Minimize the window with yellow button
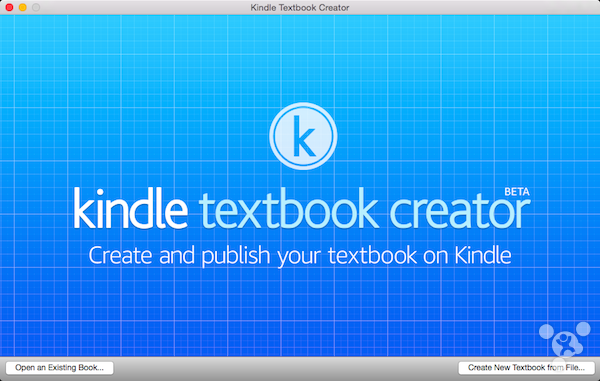The image size is (600, 381). (x=23, y=7)
